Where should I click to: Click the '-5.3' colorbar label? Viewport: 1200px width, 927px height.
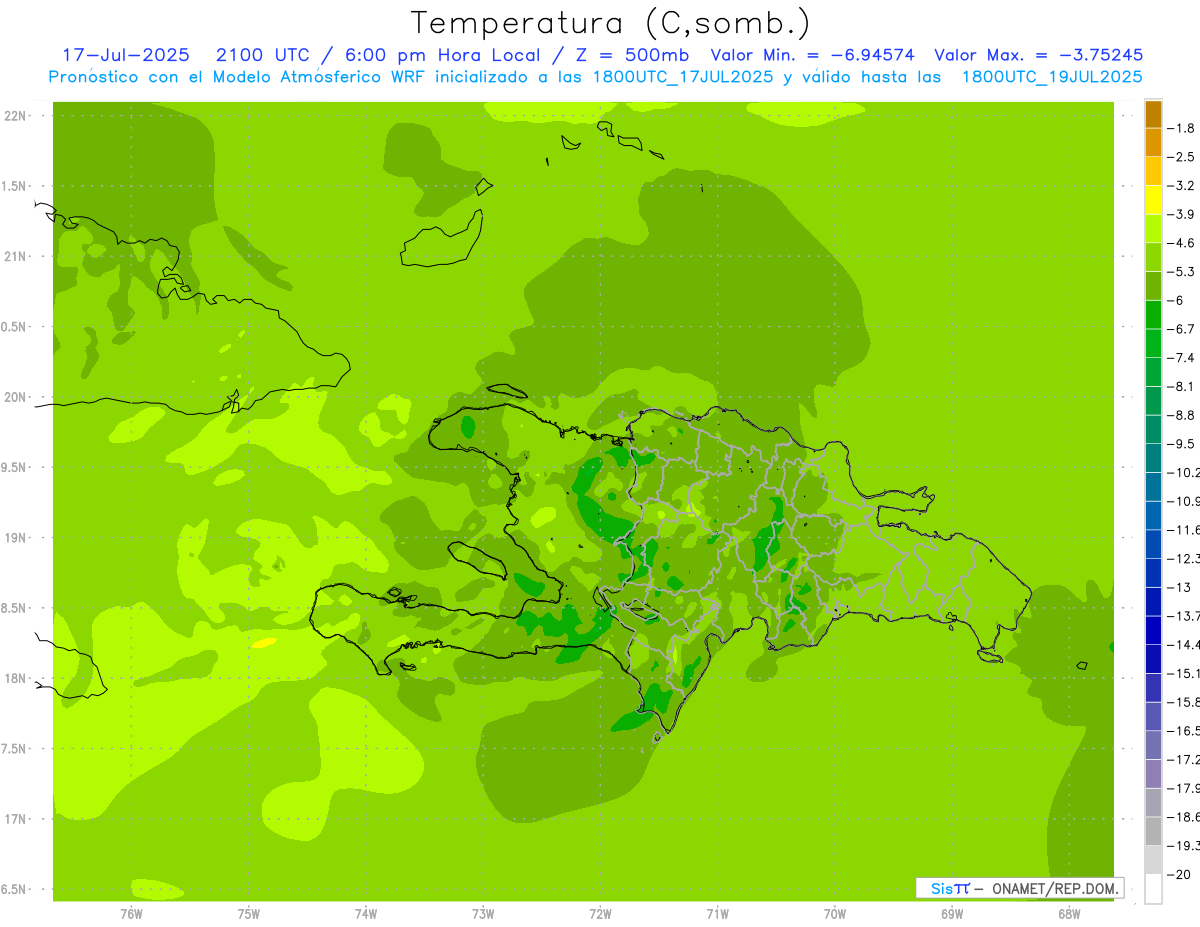click(1183, 272)
